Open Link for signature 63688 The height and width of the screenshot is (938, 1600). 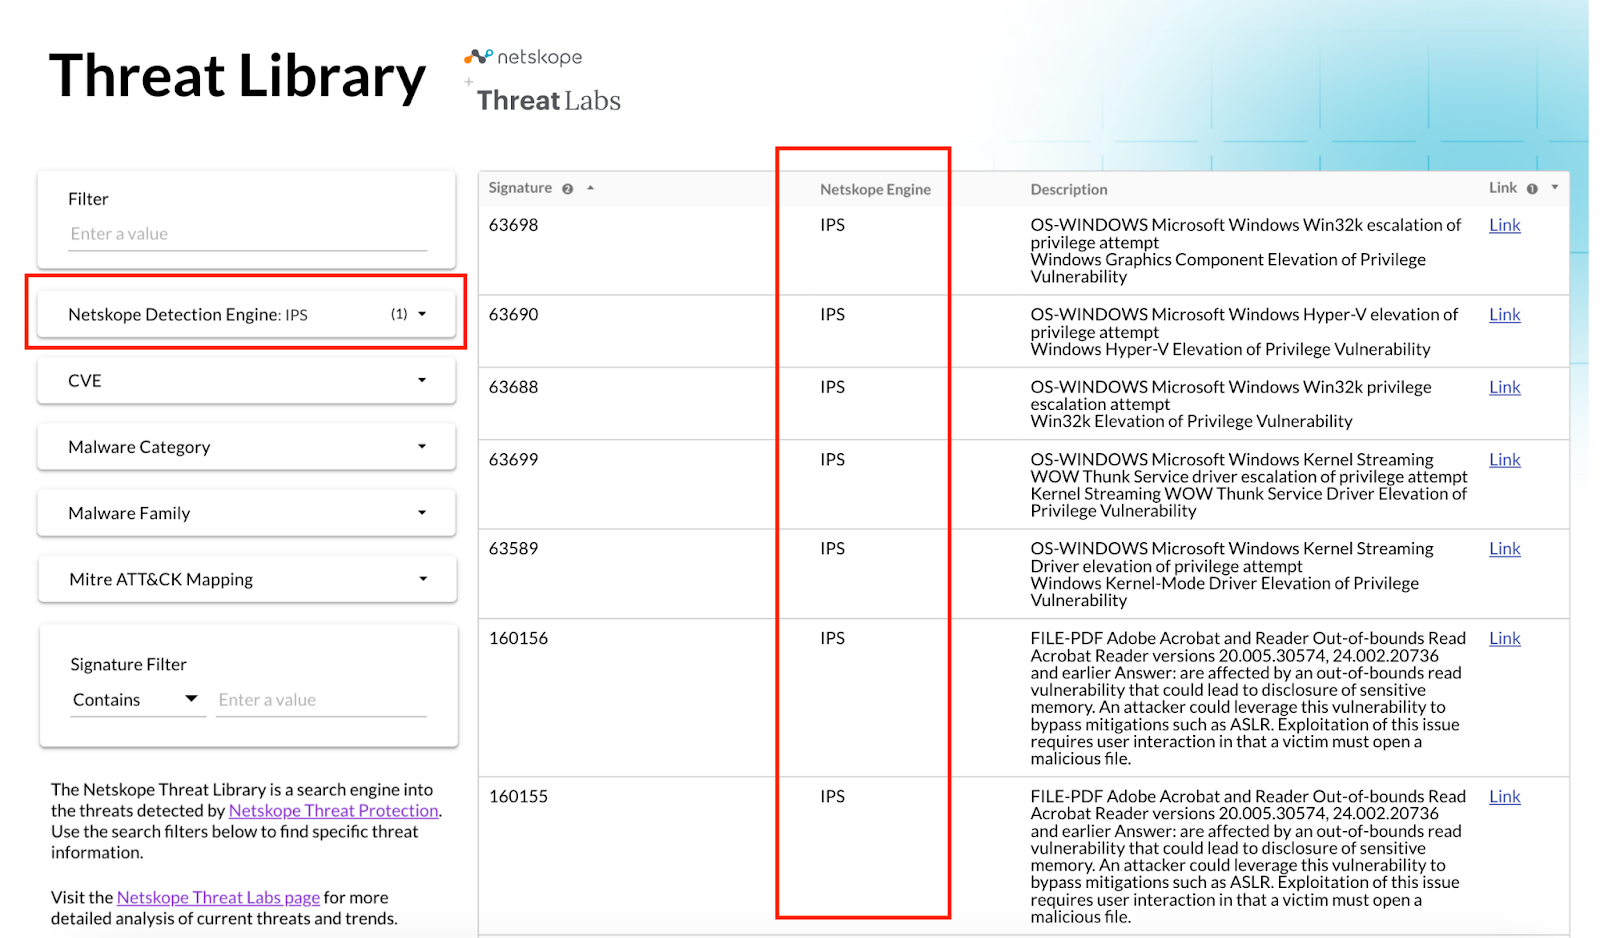coord(1504,387)
